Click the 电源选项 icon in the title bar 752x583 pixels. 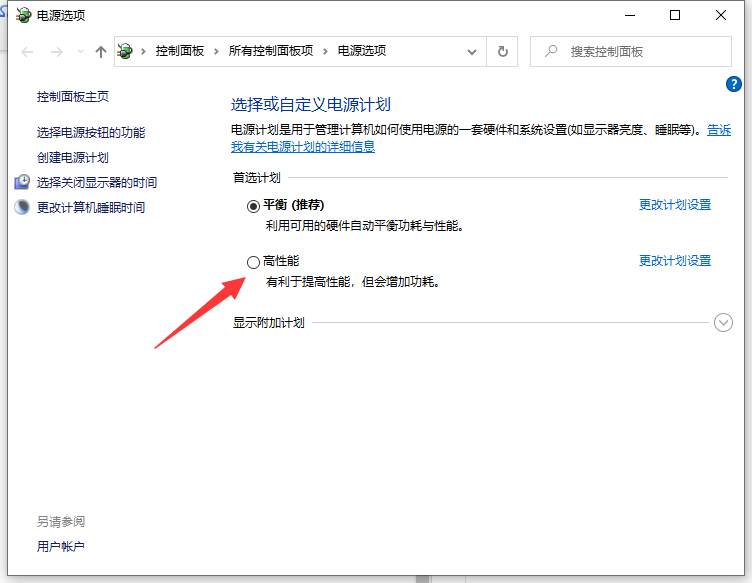22,15
